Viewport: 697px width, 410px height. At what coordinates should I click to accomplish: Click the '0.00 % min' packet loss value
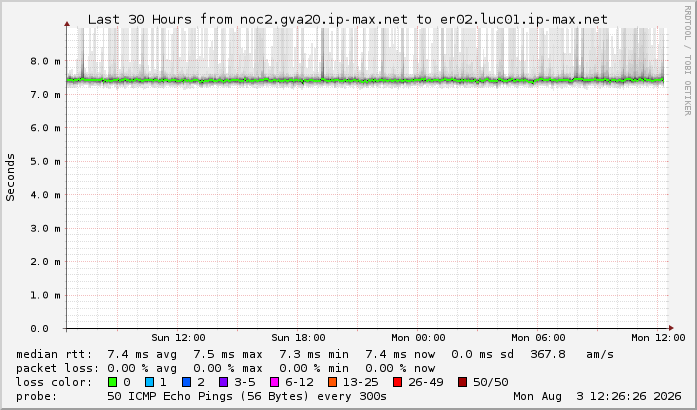(x=314, y=368)
